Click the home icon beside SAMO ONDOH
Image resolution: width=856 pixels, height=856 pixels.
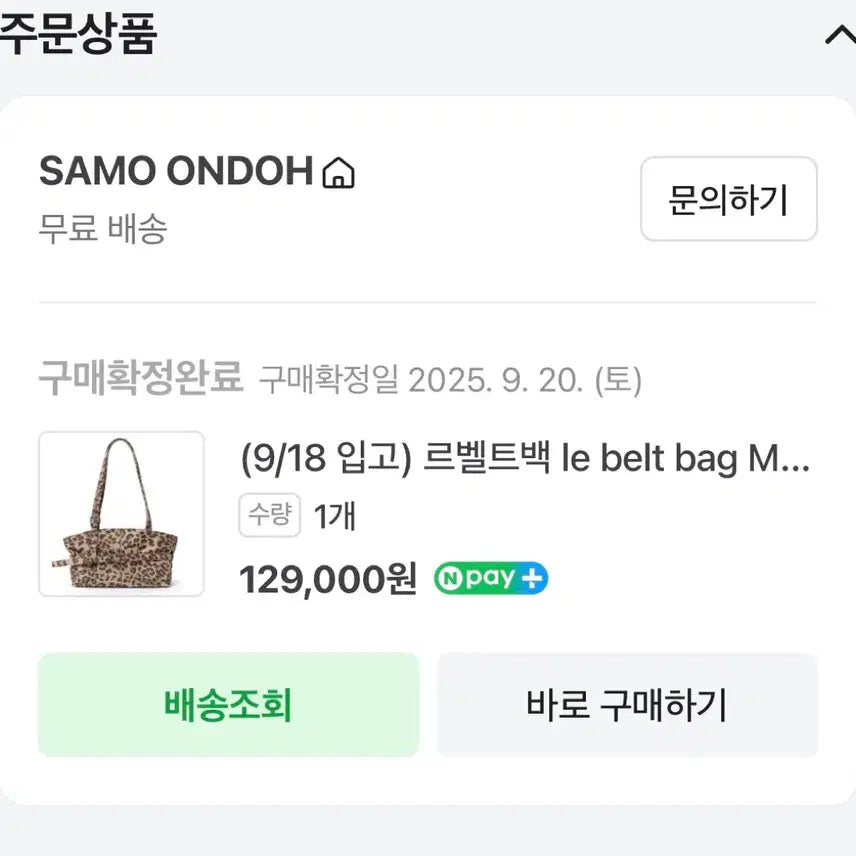(339, 173)
